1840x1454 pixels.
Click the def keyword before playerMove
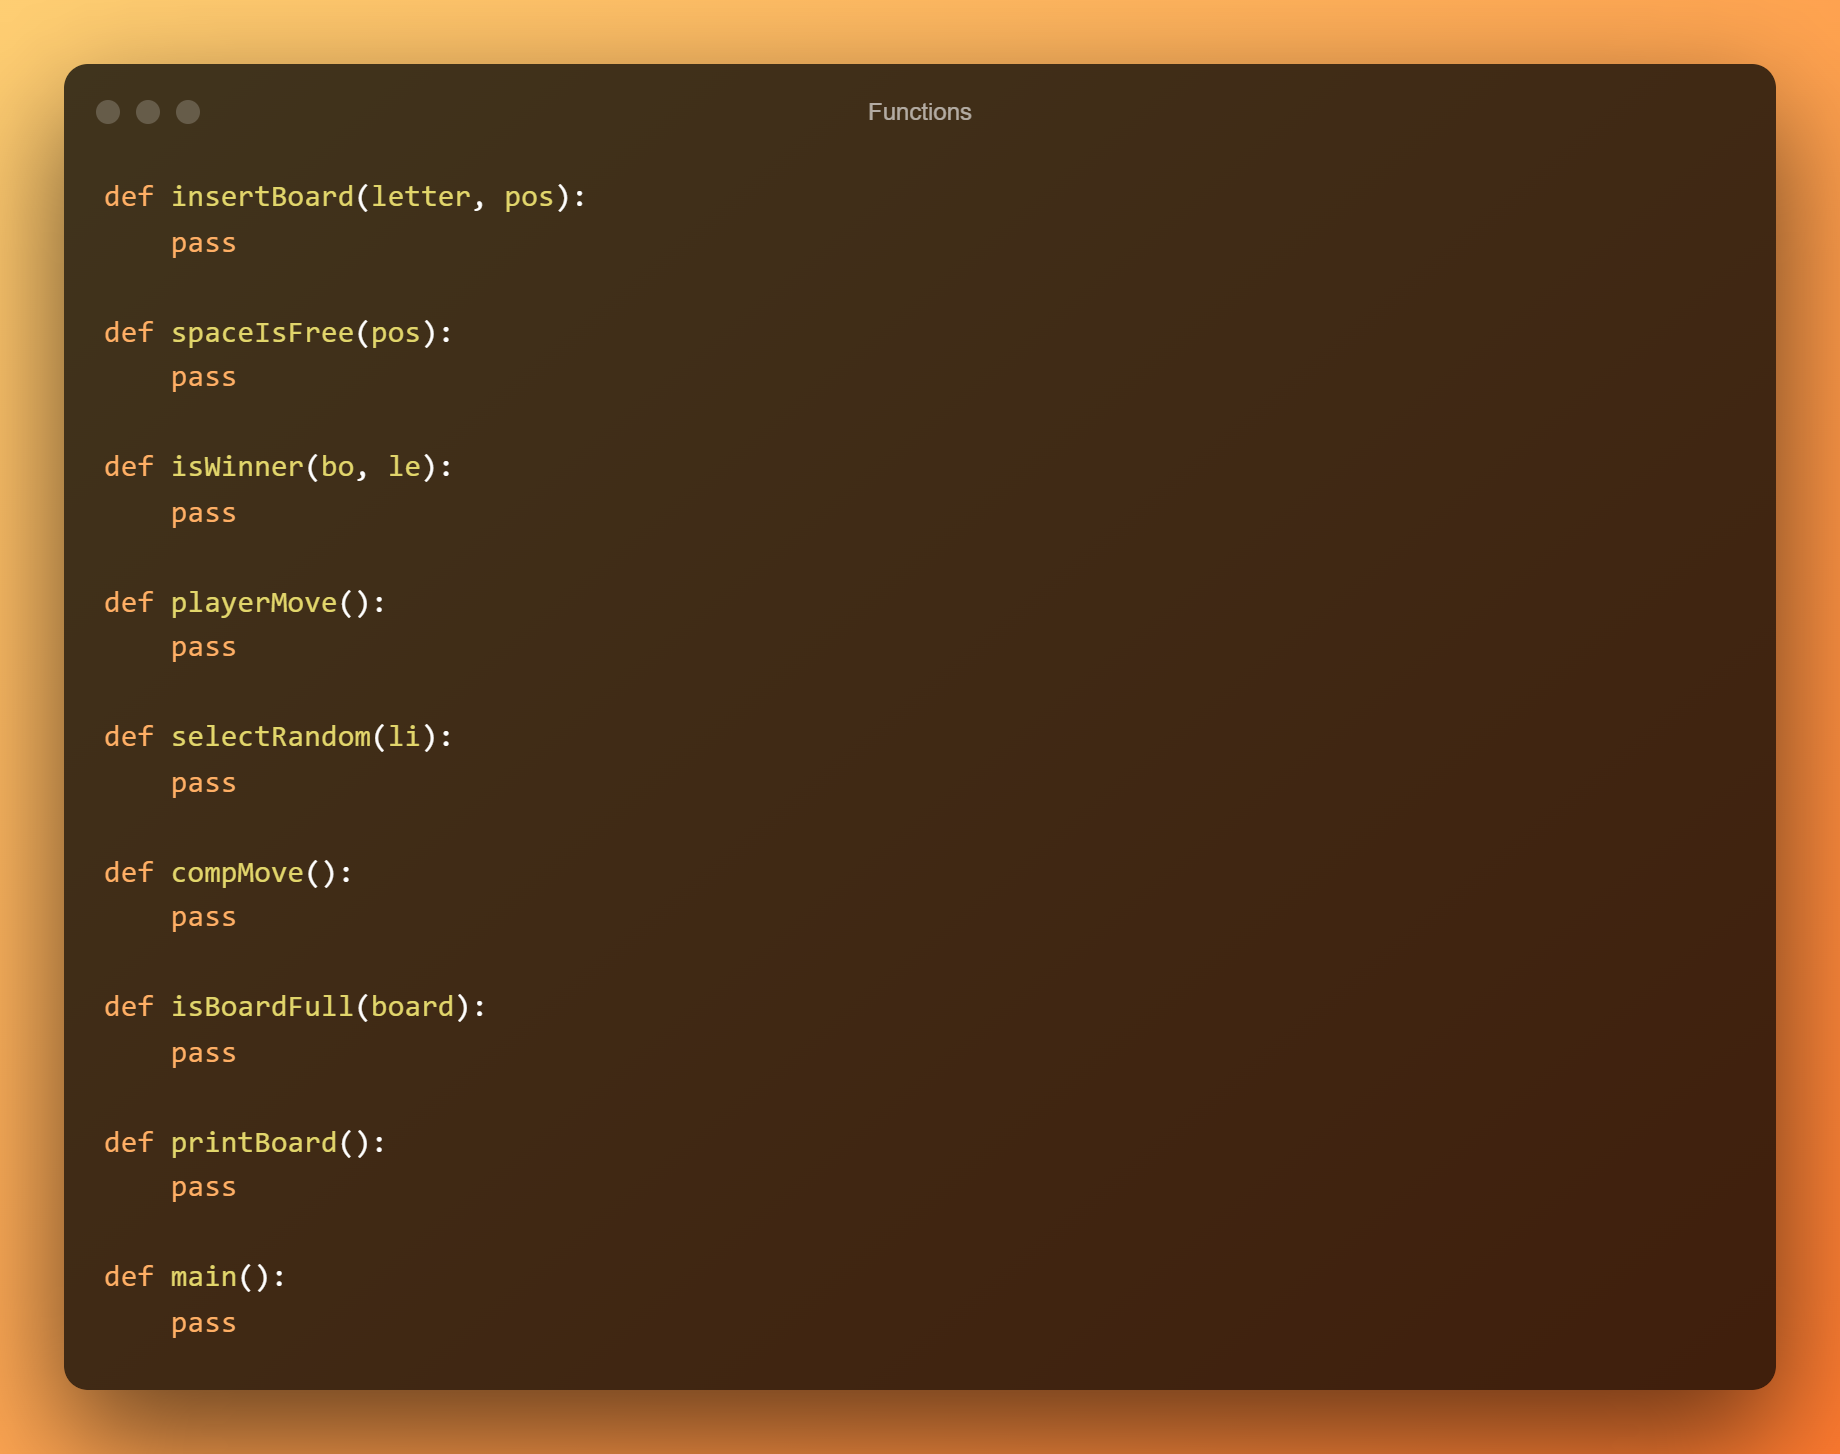pos(129,602)
